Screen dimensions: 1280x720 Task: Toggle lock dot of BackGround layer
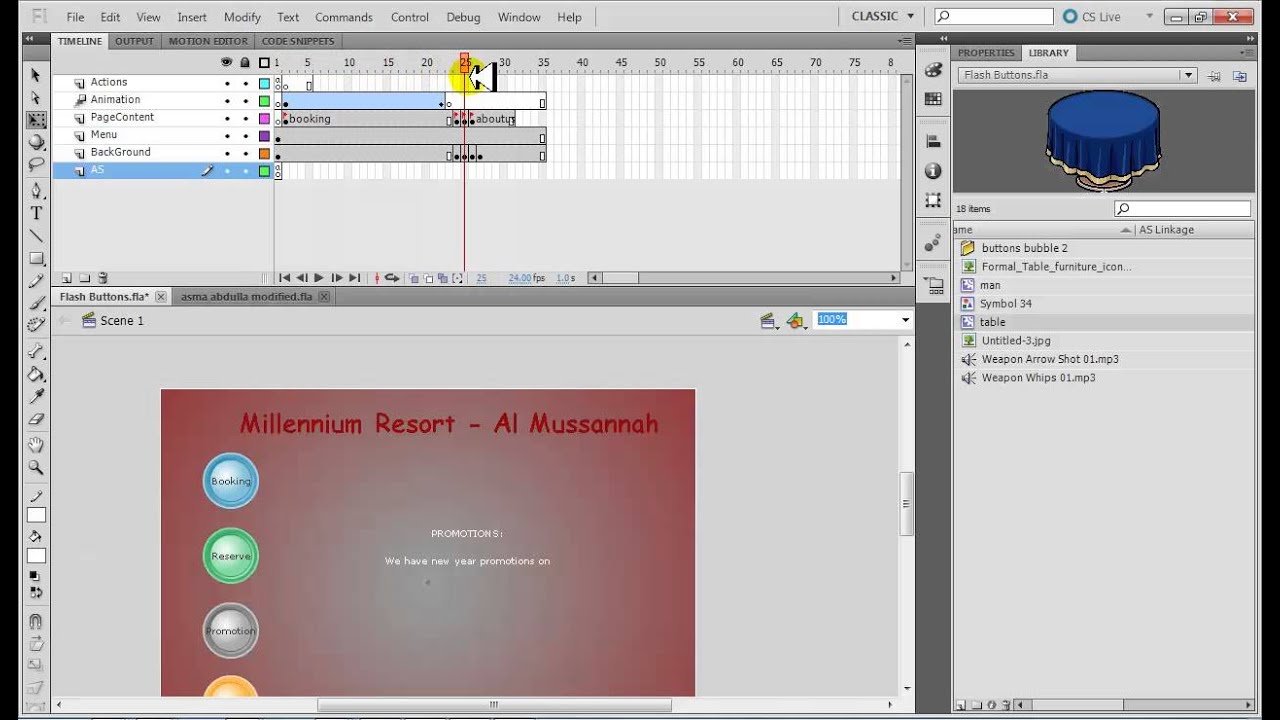246,153
